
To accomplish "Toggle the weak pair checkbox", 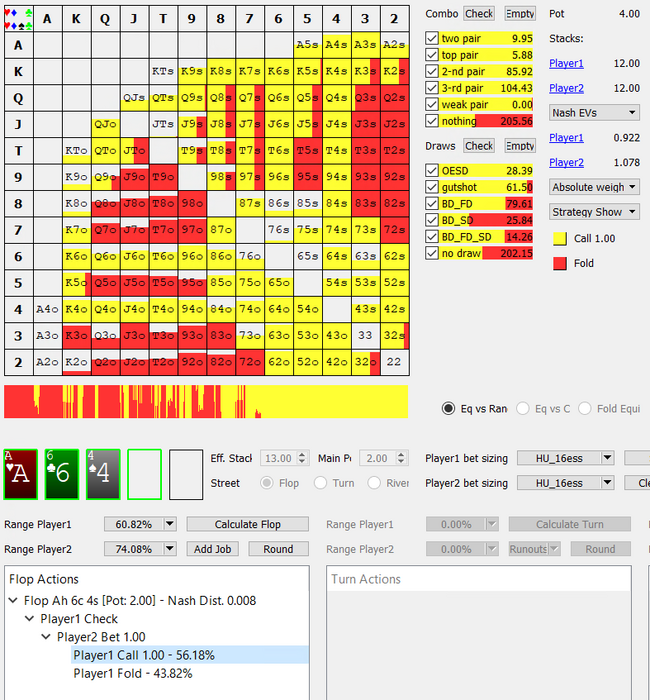I will coord(432,104).
